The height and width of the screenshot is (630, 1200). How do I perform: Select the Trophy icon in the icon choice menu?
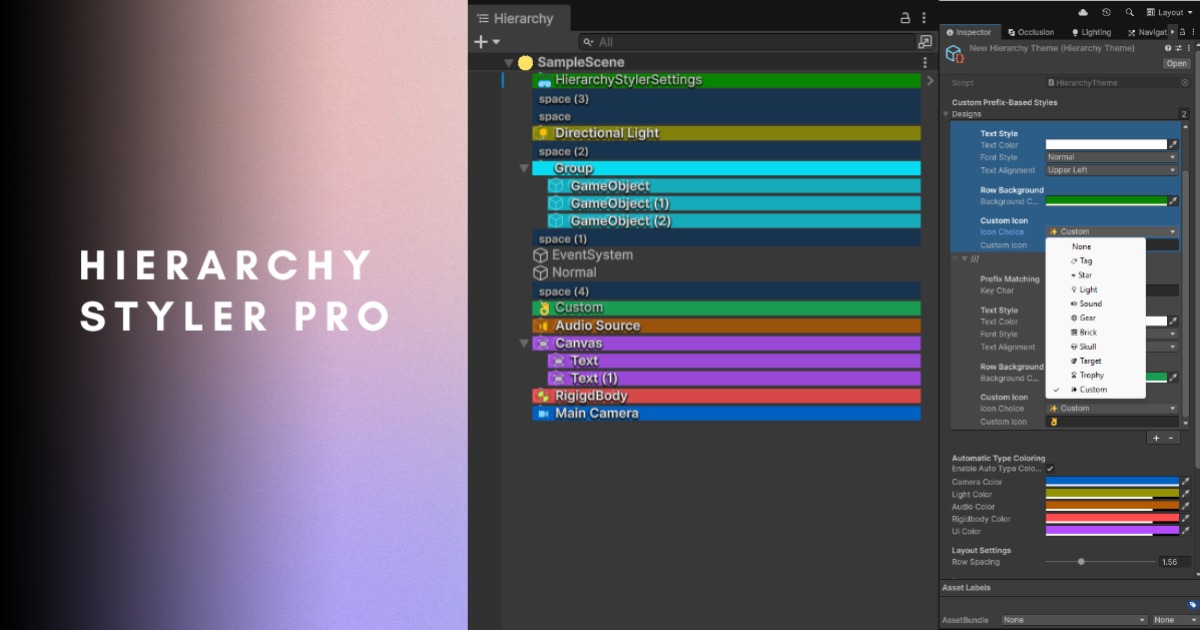(1087, 374)
